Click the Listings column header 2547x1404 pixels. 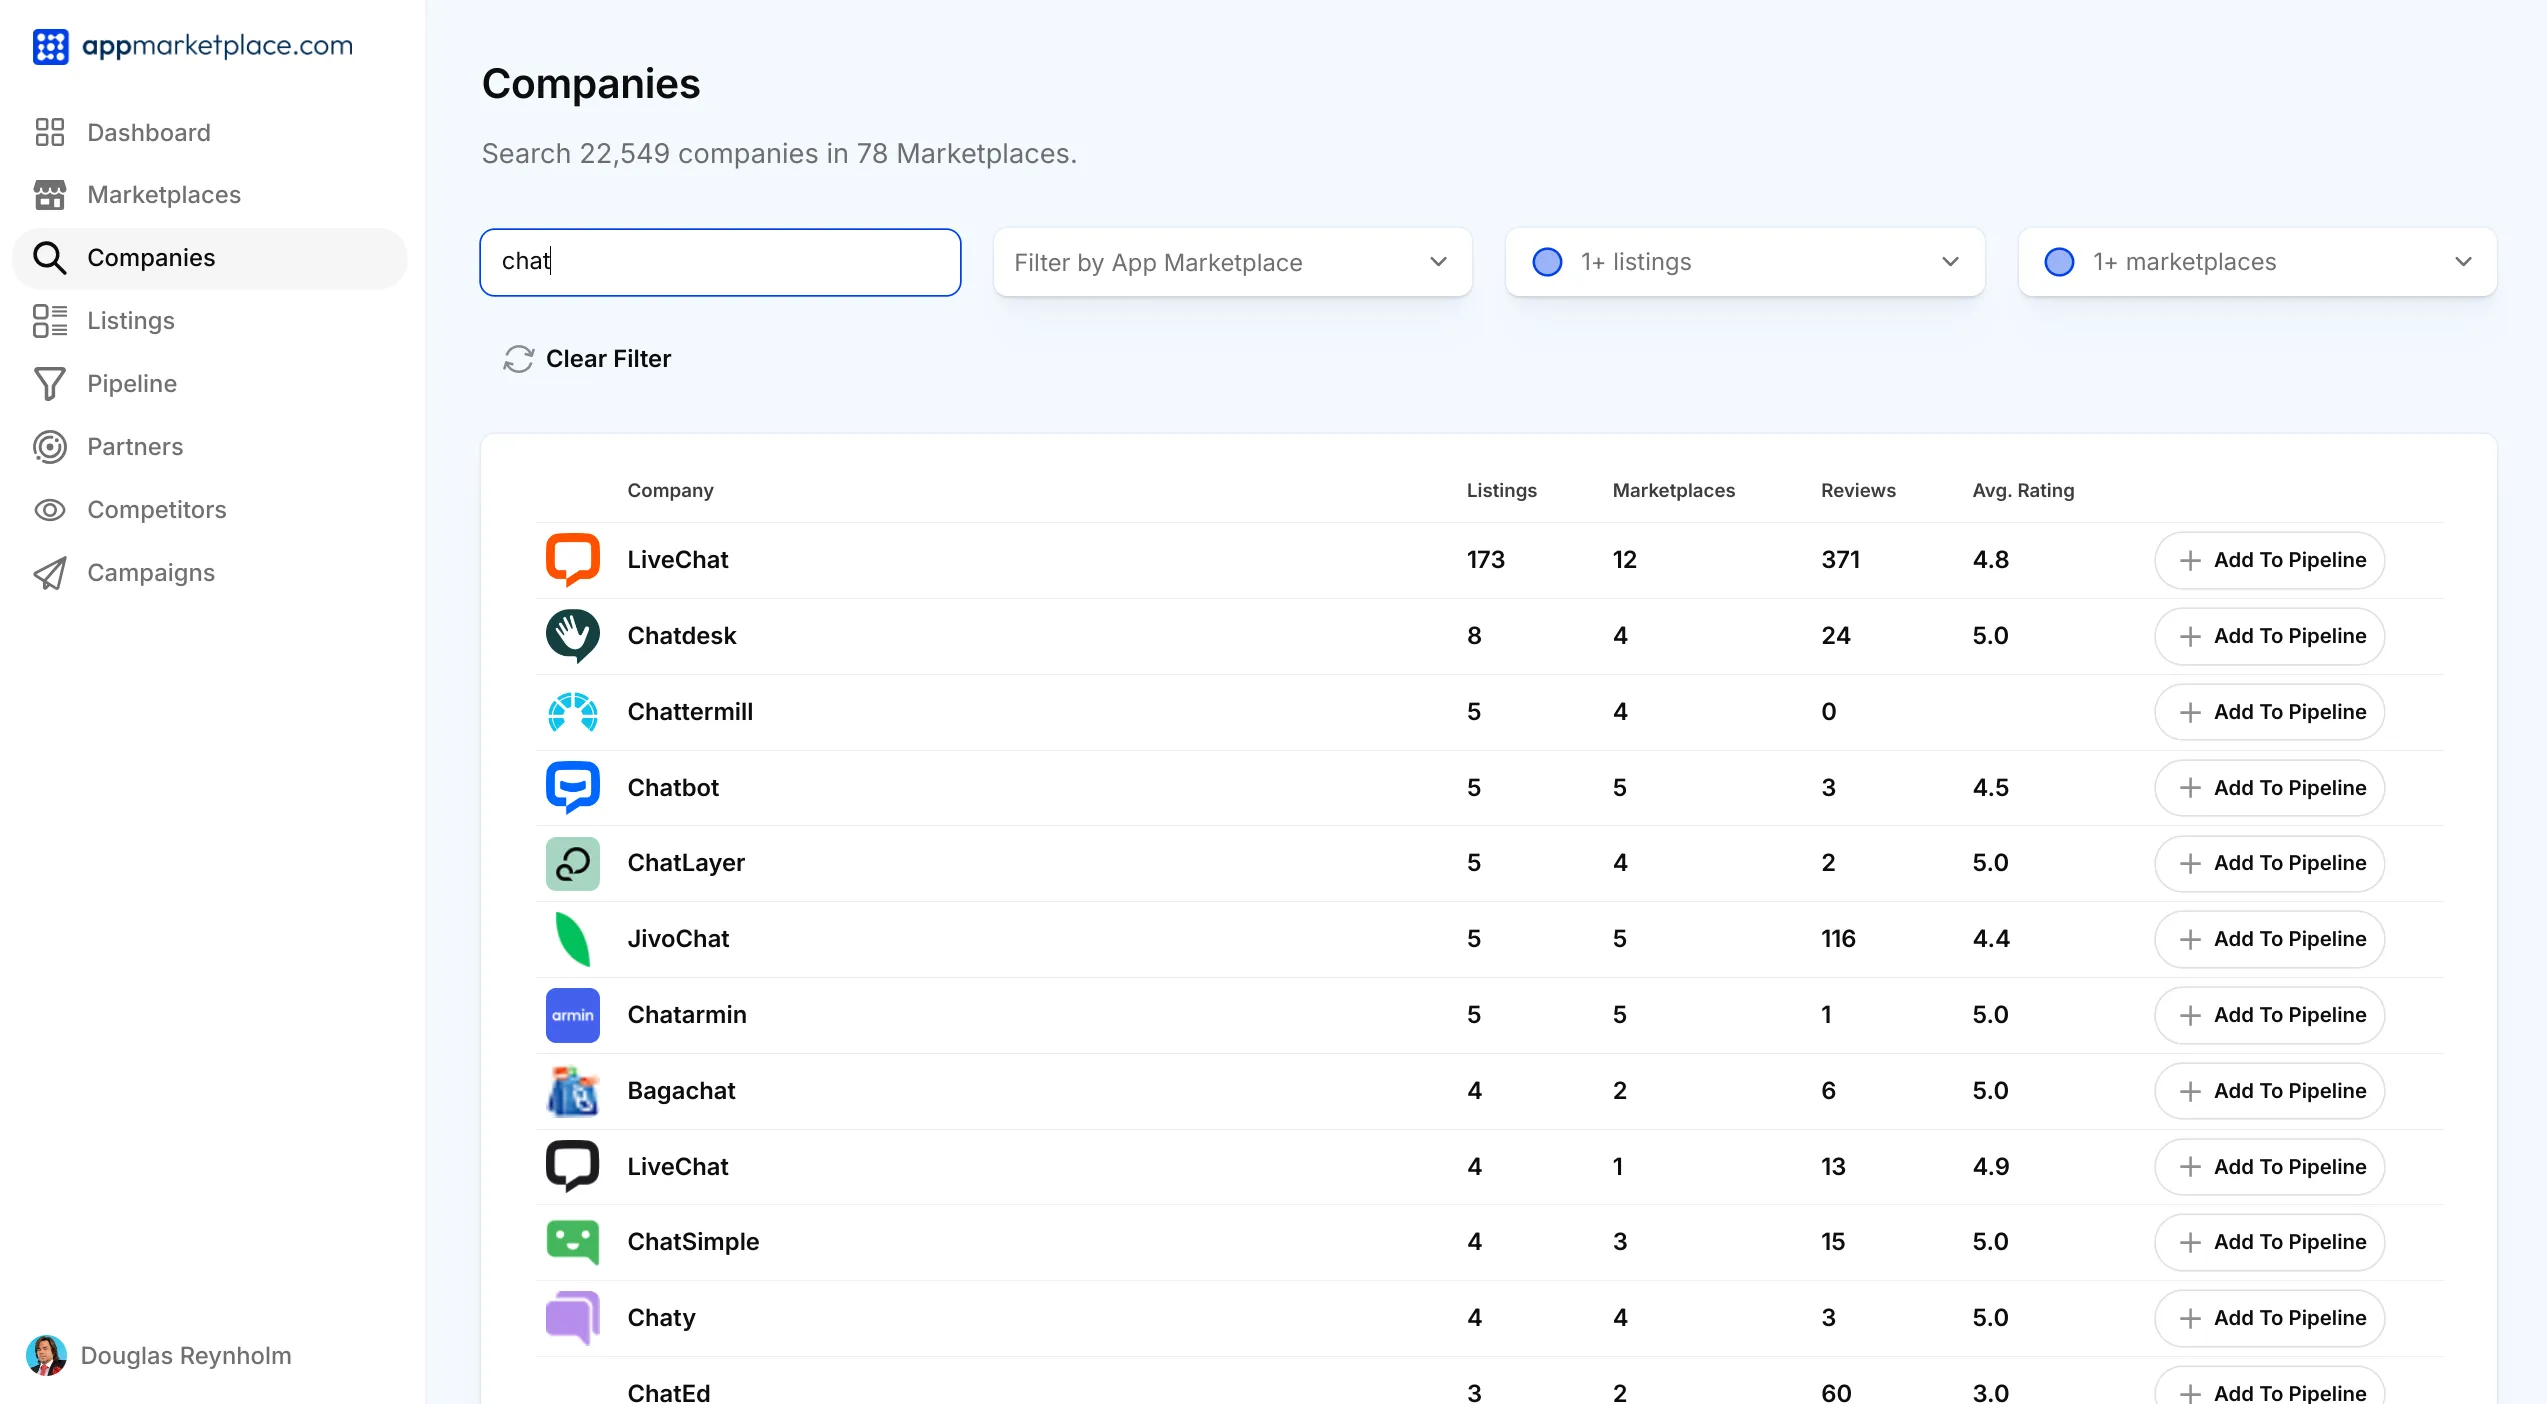tap(1501, 491)
